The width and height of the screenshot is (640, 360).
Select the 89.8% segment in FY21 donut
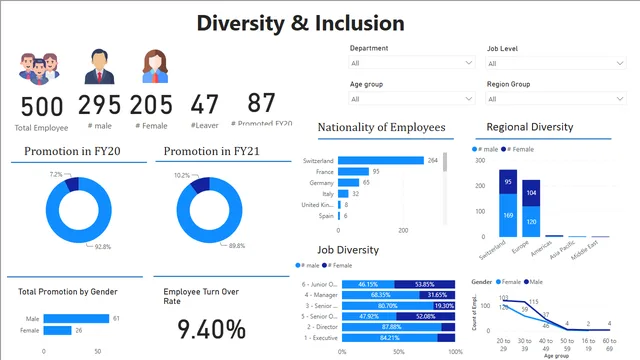209,236
